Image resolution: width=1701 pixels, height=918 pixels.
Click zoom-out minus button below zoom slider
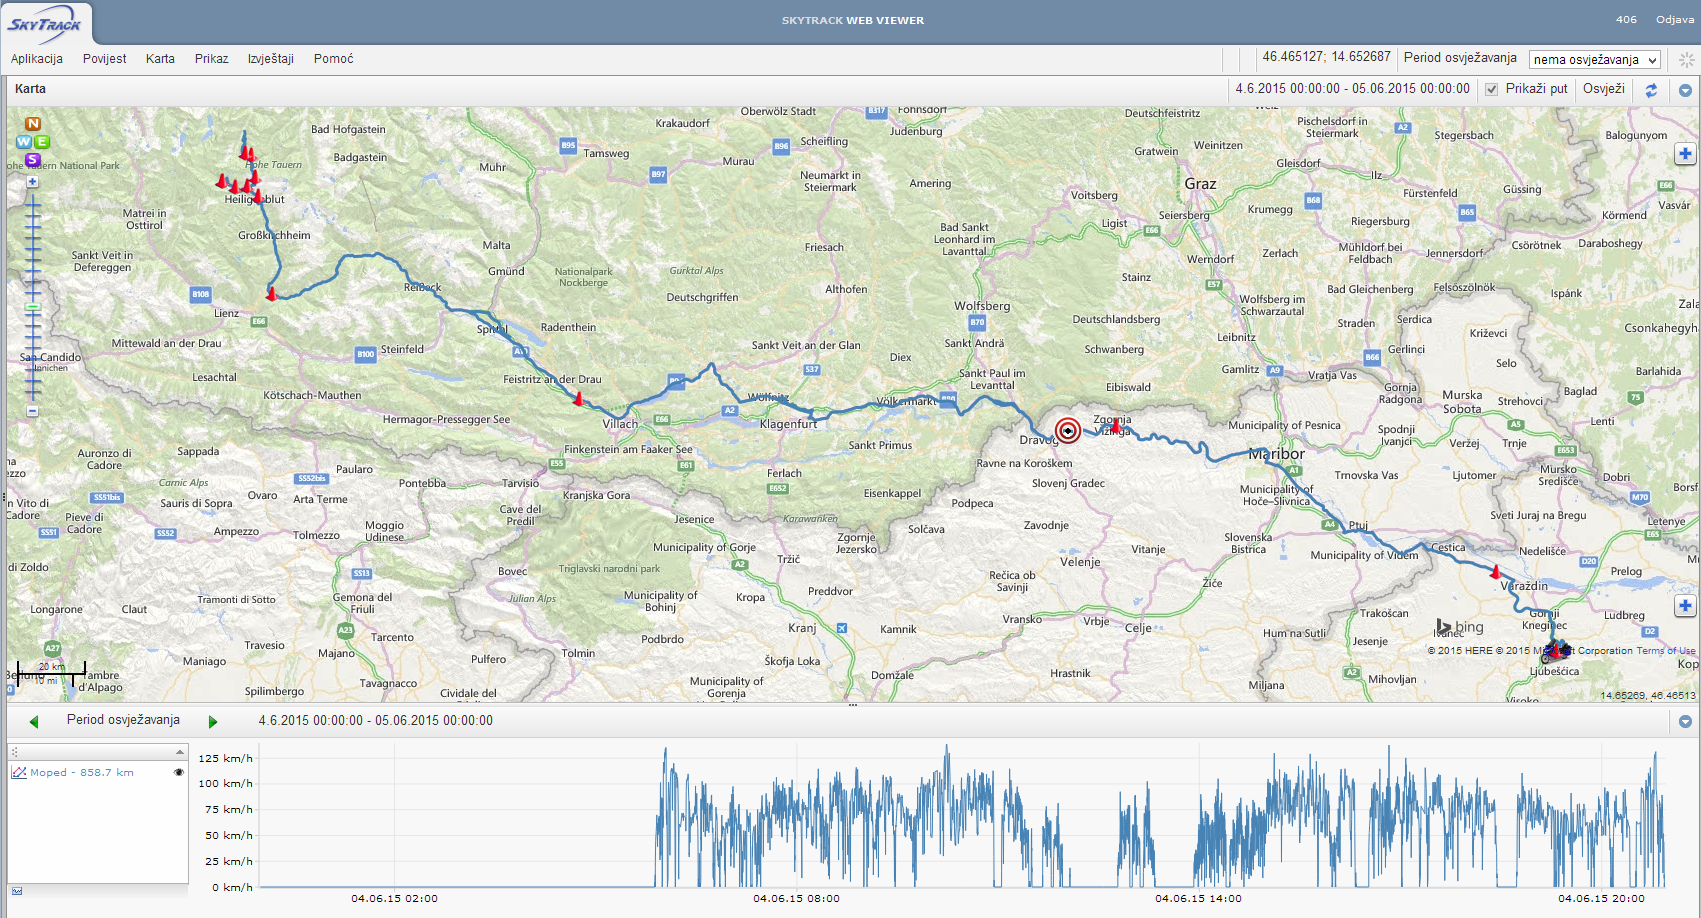tap(33, 411)
